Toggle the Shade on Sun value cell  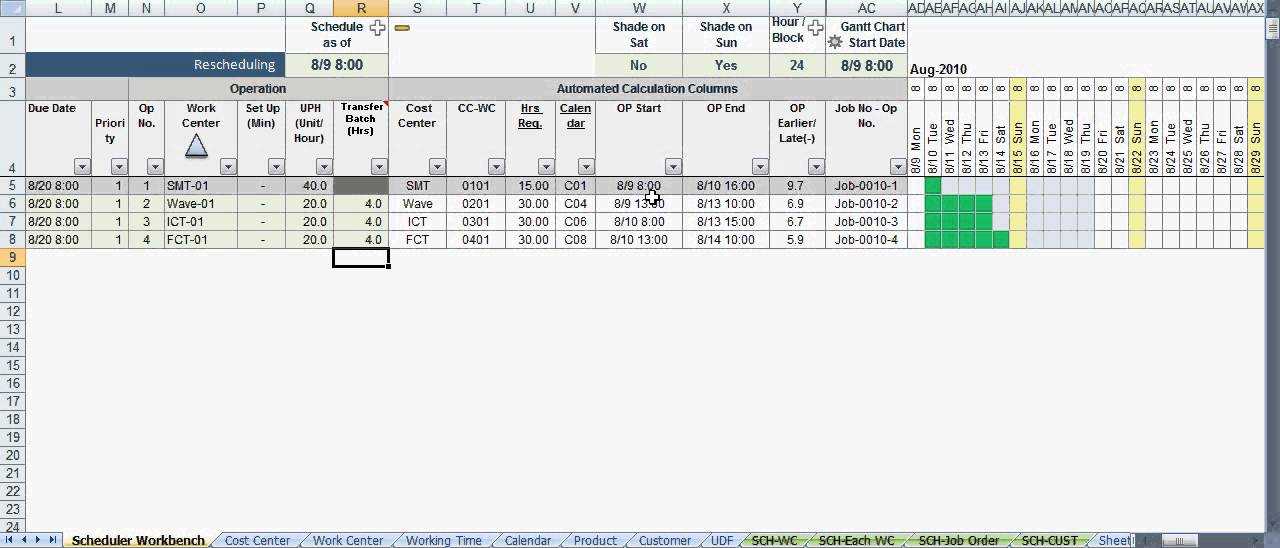pyautogui.click(x=726, y=66)
